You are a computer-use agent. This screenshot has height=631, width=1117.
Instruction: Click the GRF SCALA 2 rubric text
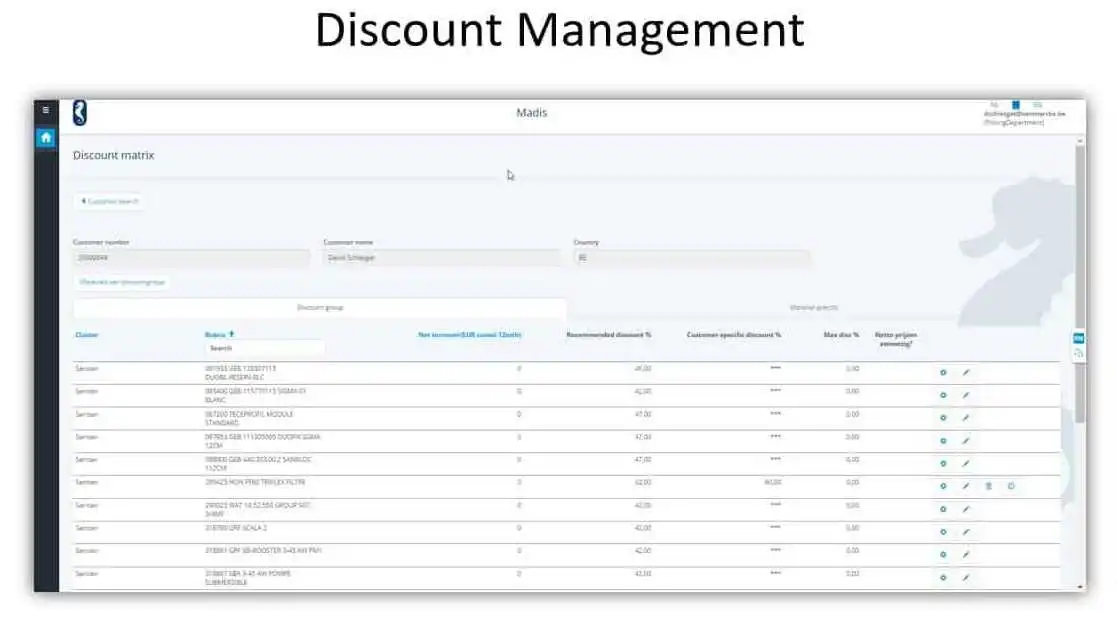click(x=236, y=528)
